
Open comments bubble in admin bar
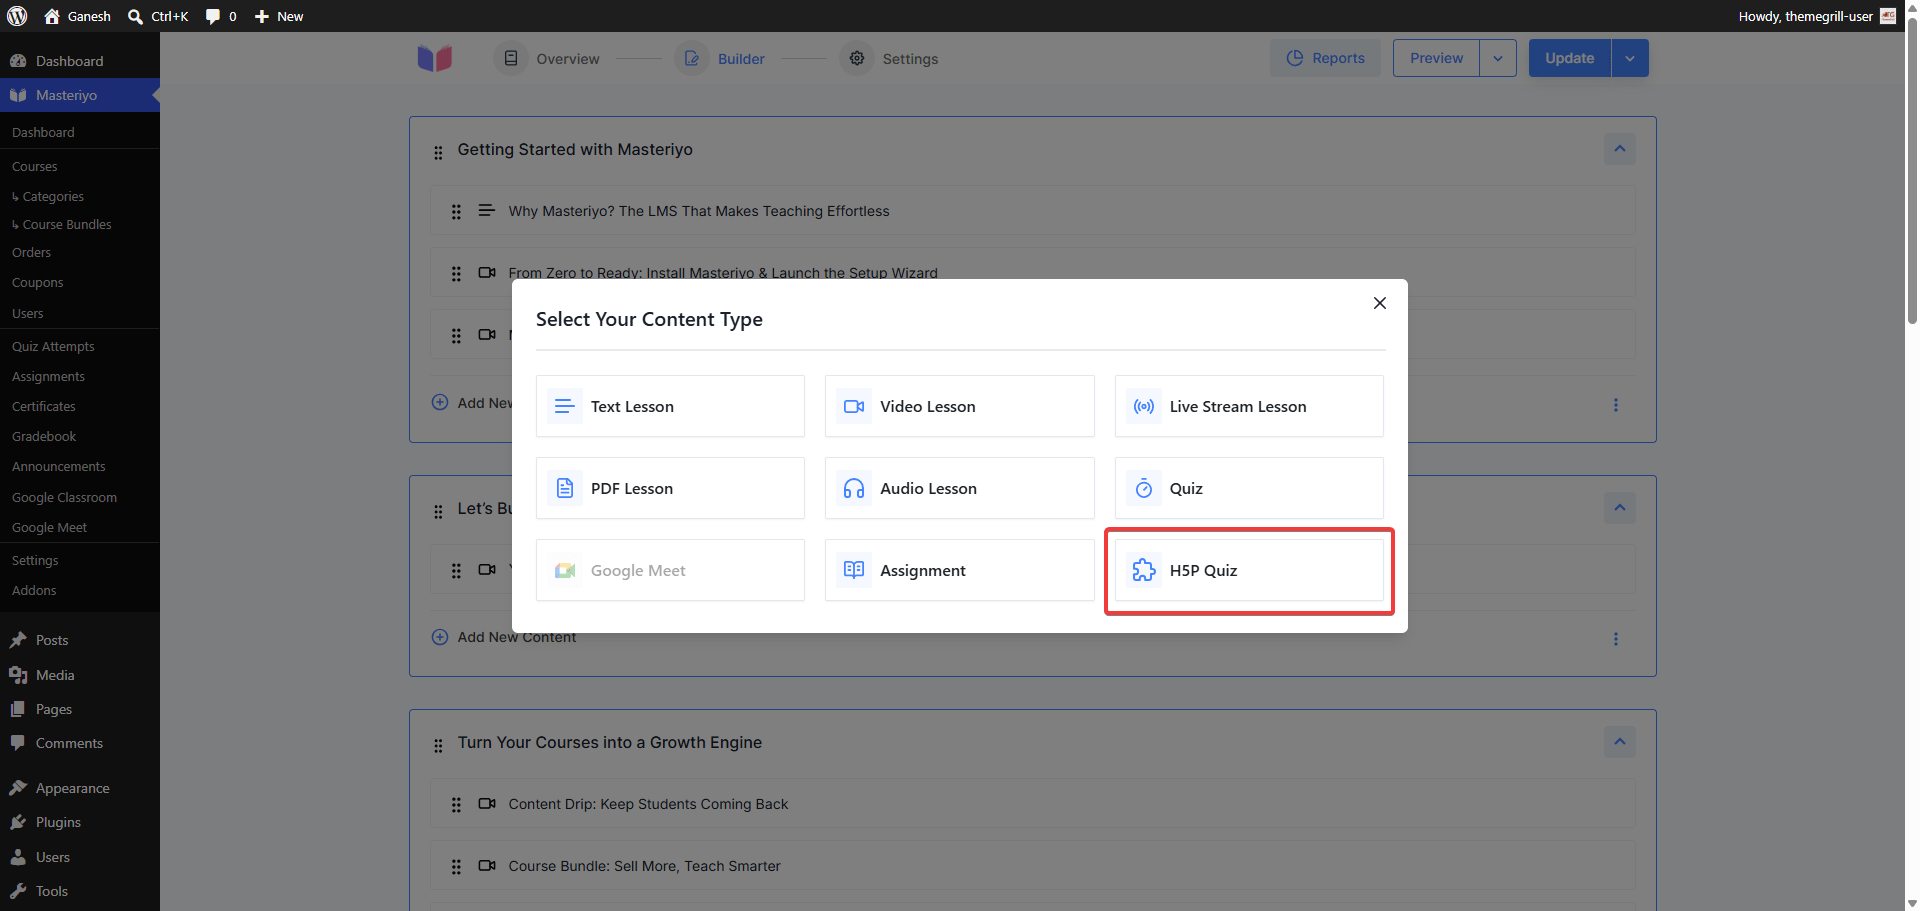(x=221, y=16)
